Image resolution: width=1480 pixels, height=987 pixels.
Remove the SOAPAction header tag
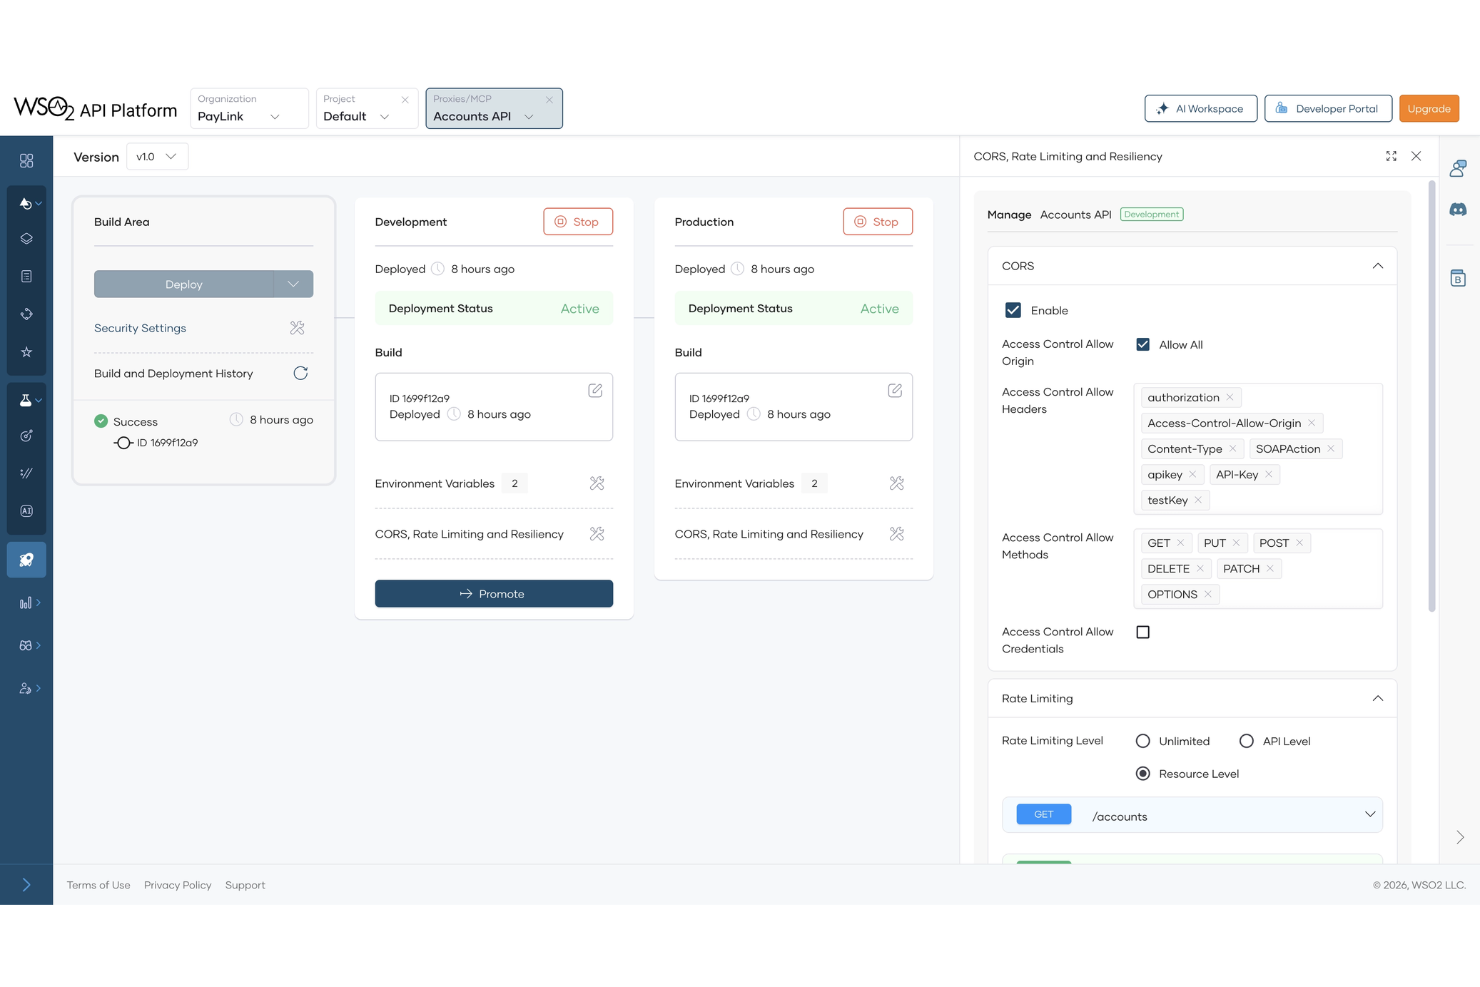coord(1331,449)
